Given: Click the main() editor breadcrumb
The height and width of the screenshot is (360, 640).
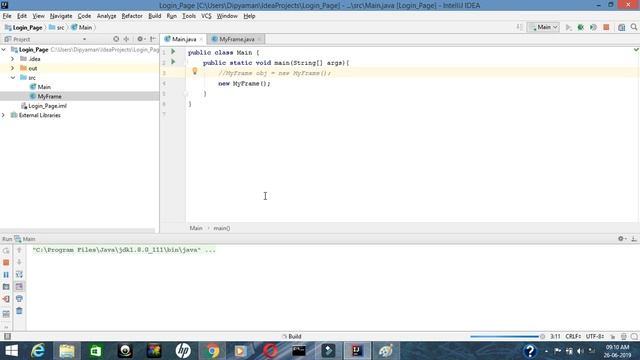Looking at the screenshot, I should [222, 228].
